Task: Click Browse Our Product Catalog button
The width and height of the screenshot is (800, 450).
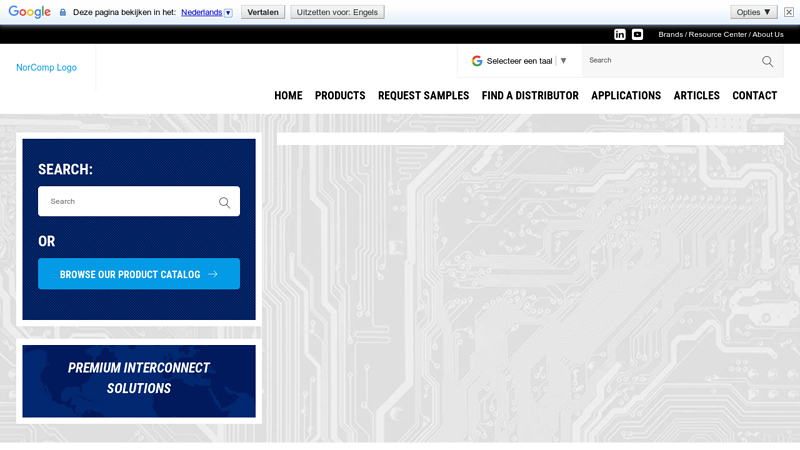Action: coord(139,274)
